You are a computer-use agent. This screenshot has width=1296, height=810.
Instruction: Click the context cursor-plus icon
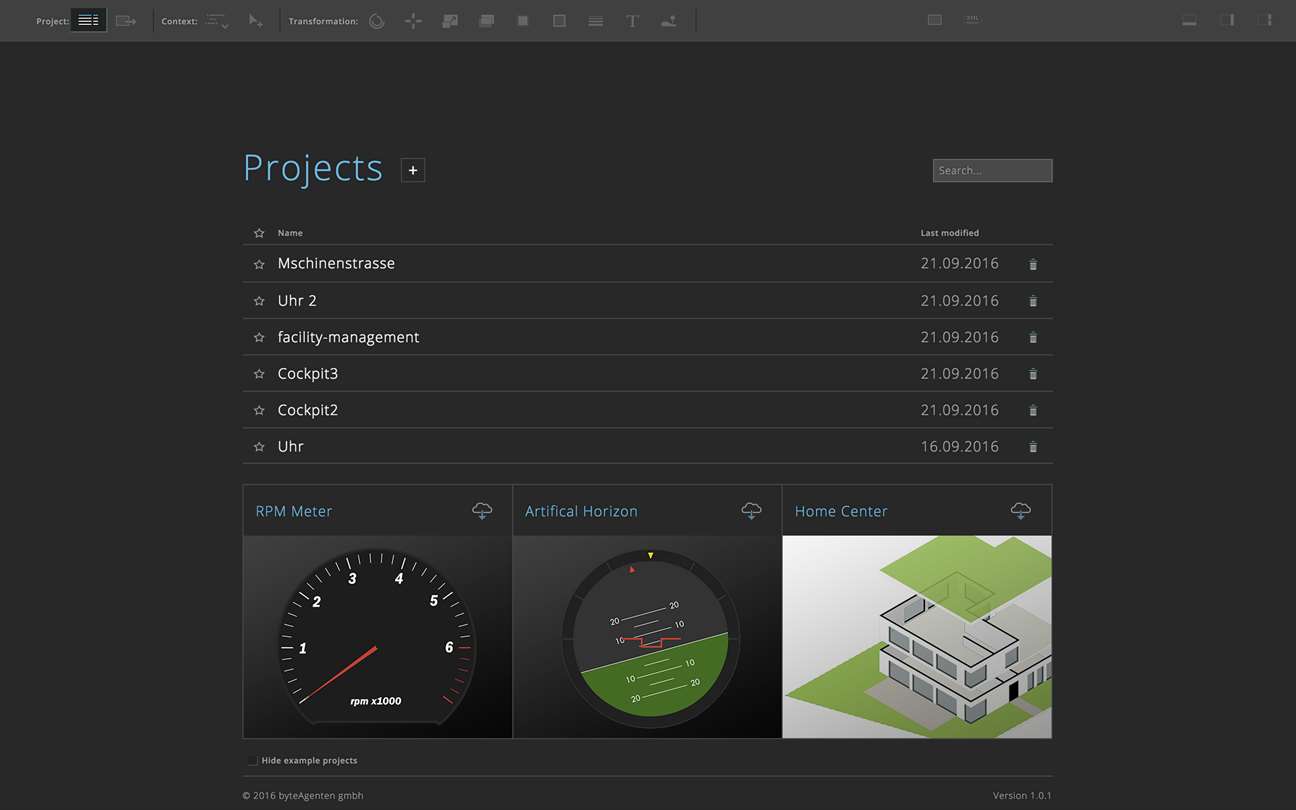256,20
